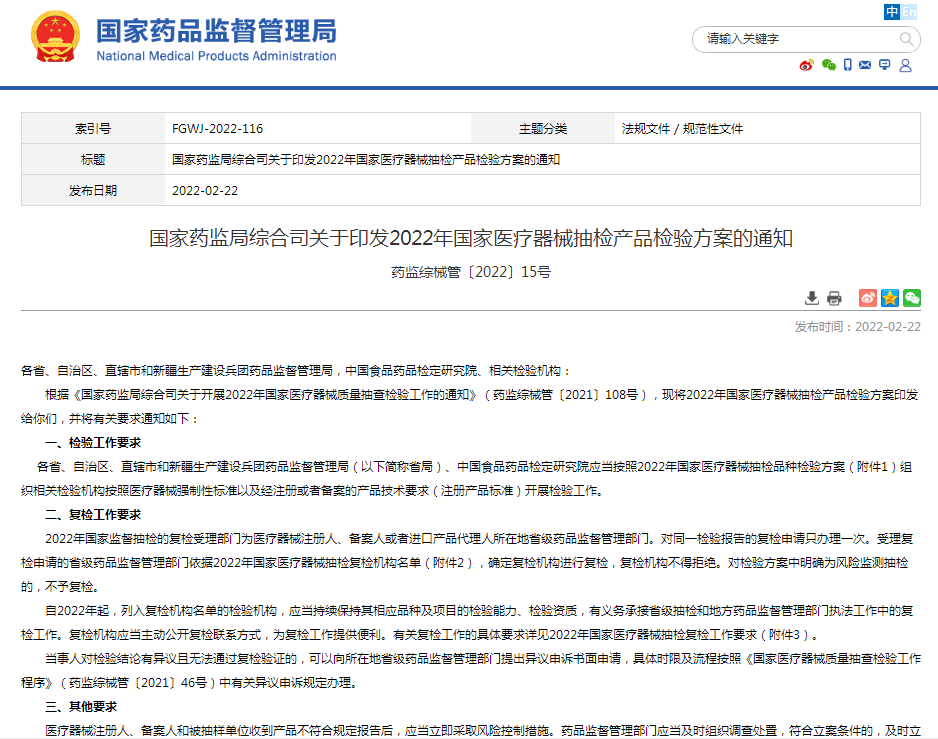Image resolution: width=938 pixels, height=739 pixels.
Task: Click the email envelope icon in header
Action: pos(866,65)
